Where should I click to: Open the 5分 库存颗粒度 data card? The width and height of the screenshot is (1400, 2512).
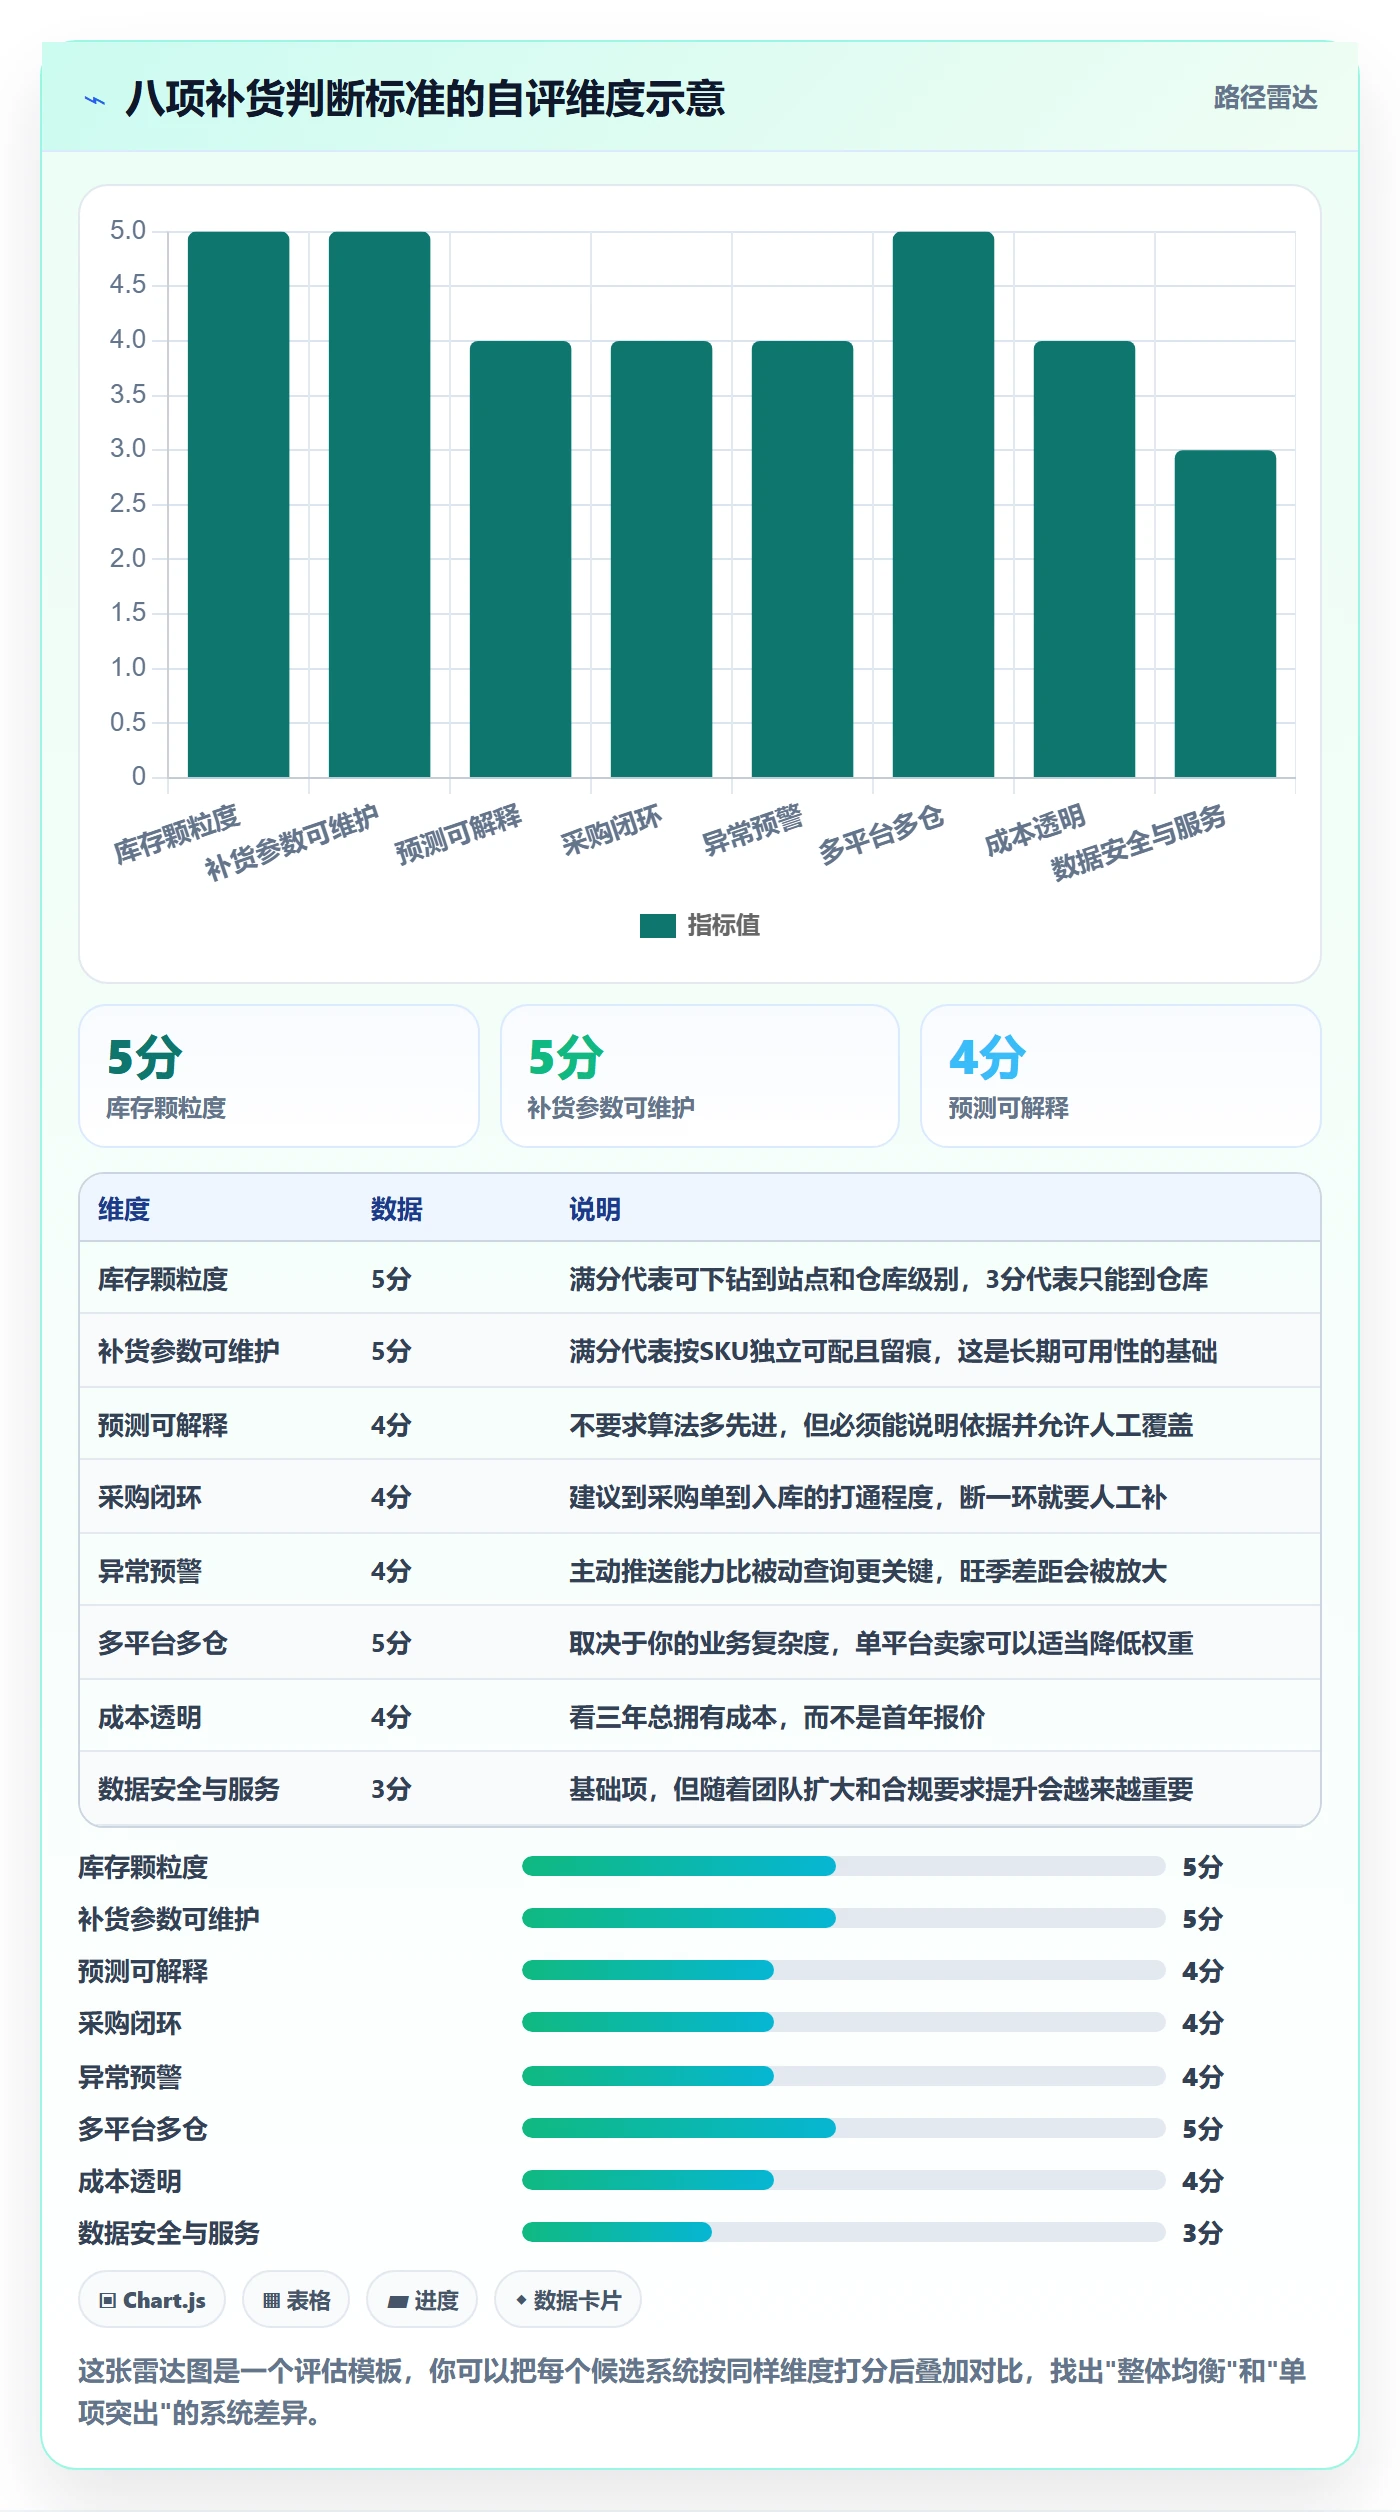279,1076
